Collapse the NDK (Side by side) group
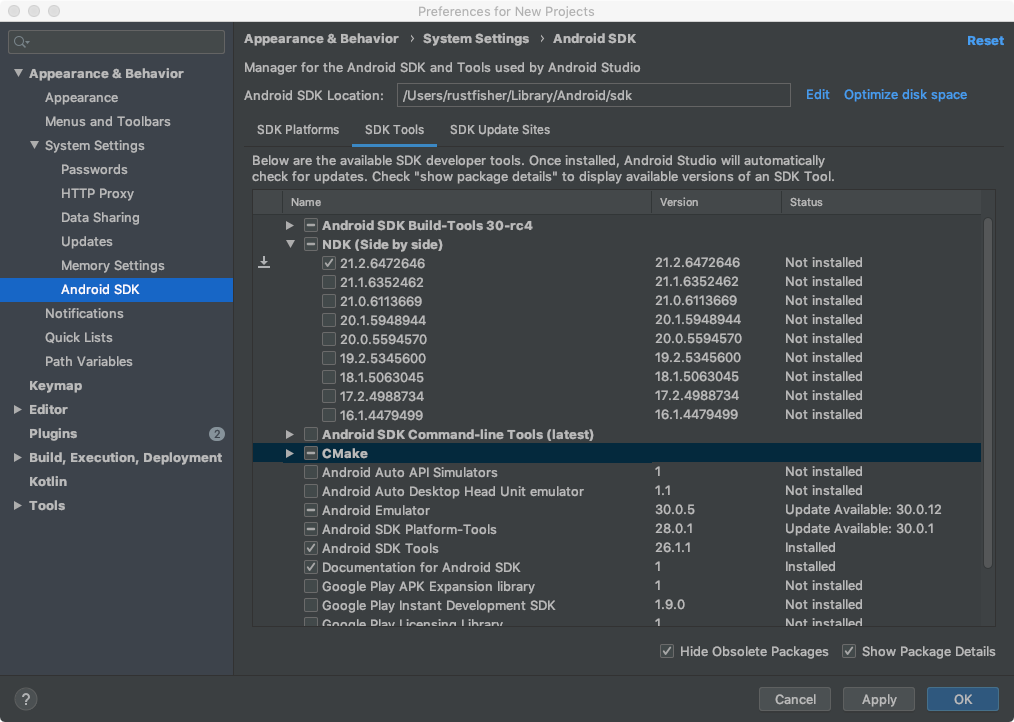The width and height of the screenshot is (1014, 722). (290, 244)
